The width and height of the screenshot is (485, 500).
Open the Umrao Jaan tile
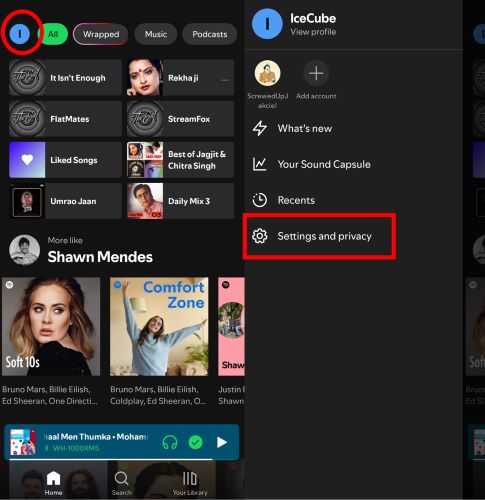(65, 201)
